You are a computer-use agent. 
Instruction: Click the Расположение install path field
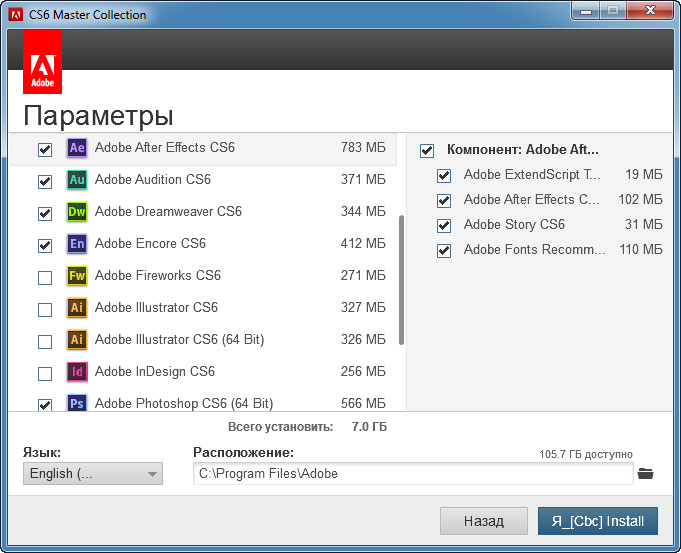point(413,474)
